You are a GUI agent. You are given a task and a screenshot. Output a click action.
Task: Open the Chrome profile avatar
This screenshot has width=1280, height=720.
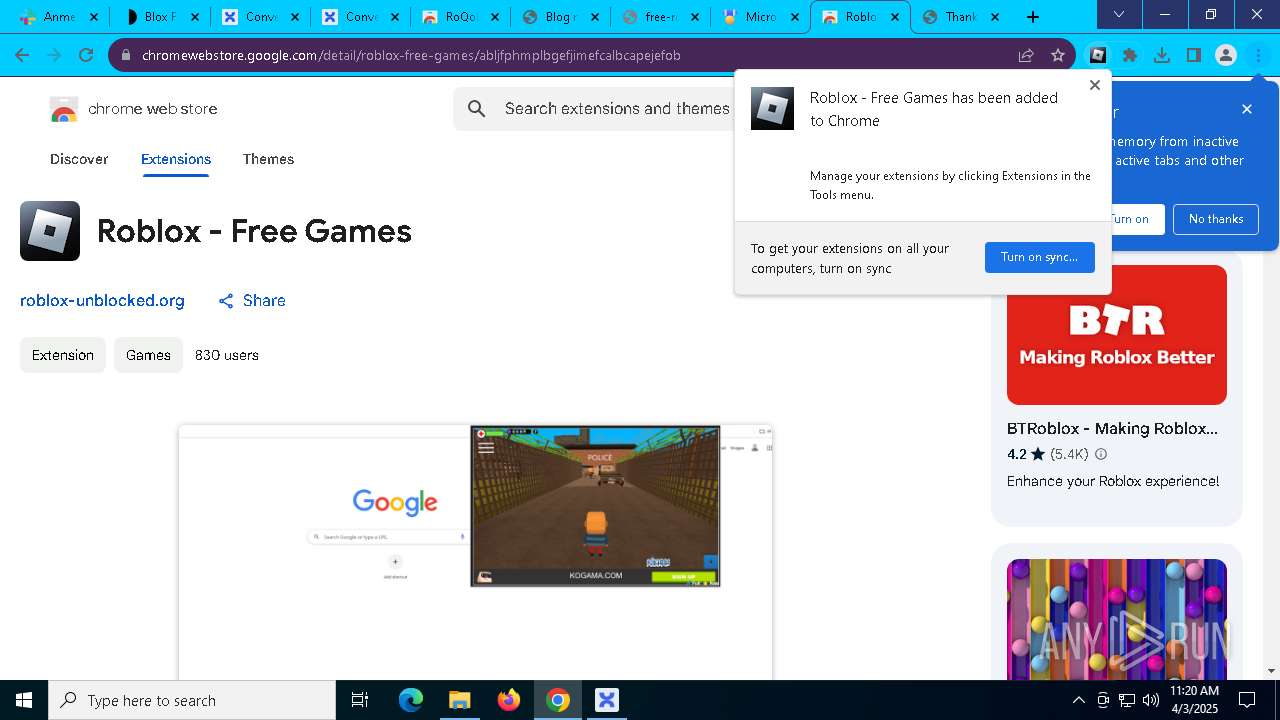click(x=1226, y=56)
